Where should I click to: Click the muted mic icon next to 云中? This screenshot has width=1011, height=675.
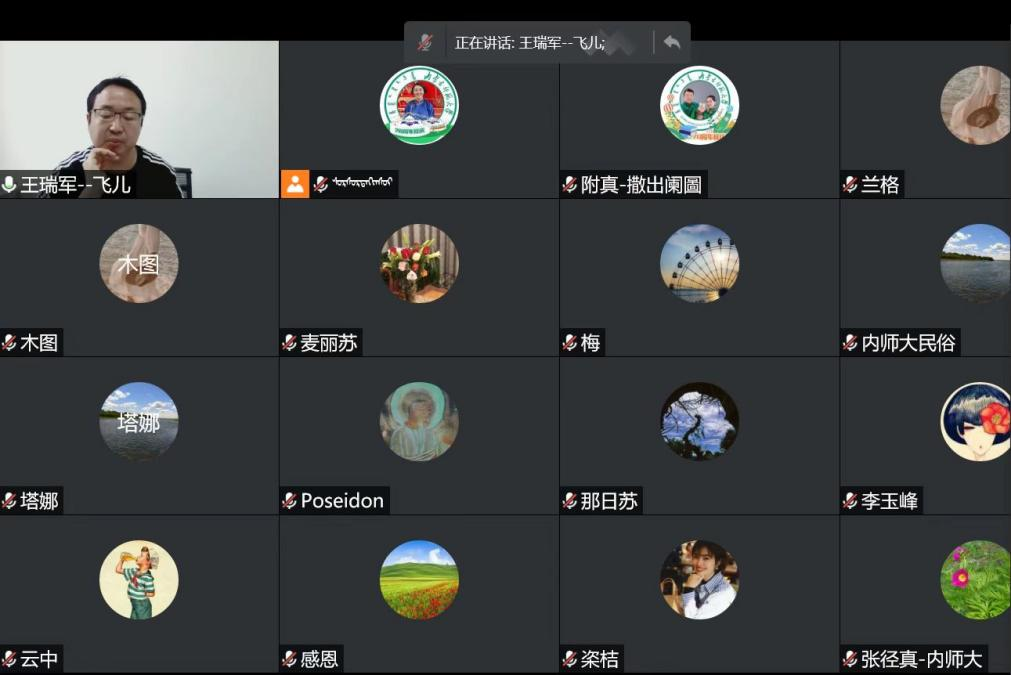click(x=10, y=659)
